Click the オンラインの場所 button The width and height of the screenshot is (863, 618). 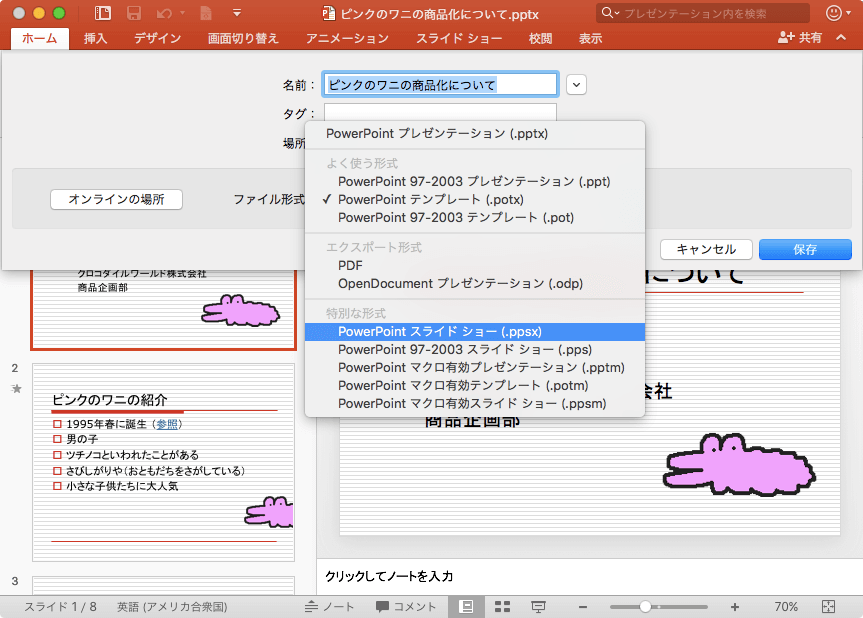coord(116,199)
